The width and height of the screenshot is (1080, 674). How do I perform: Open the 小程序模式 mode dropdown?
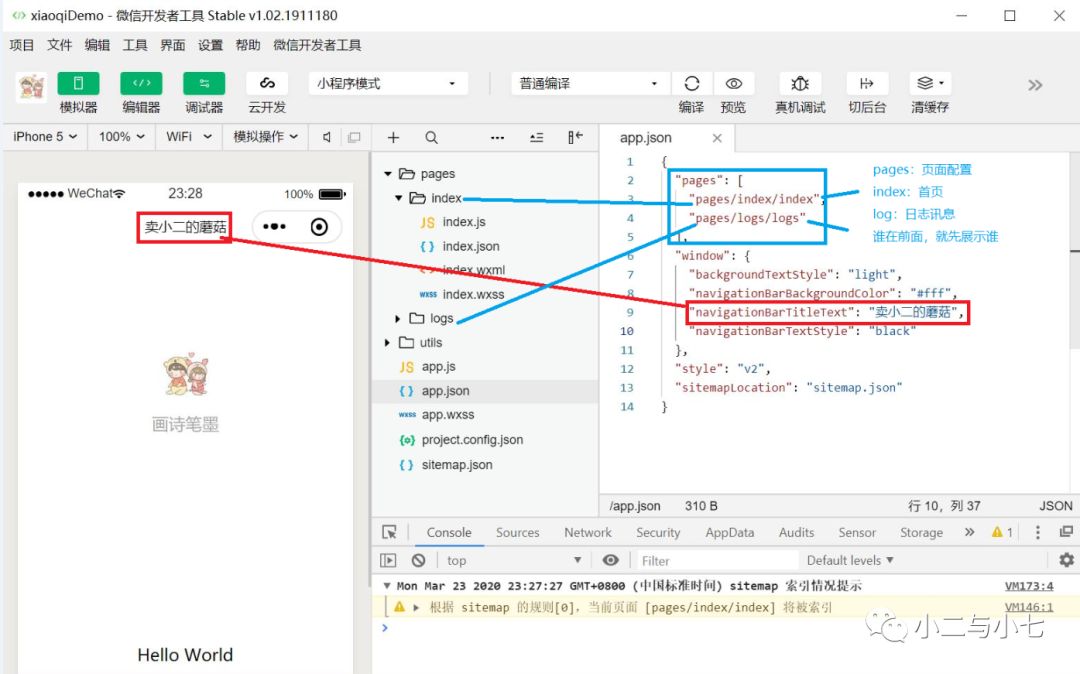(x=388, y=83)
